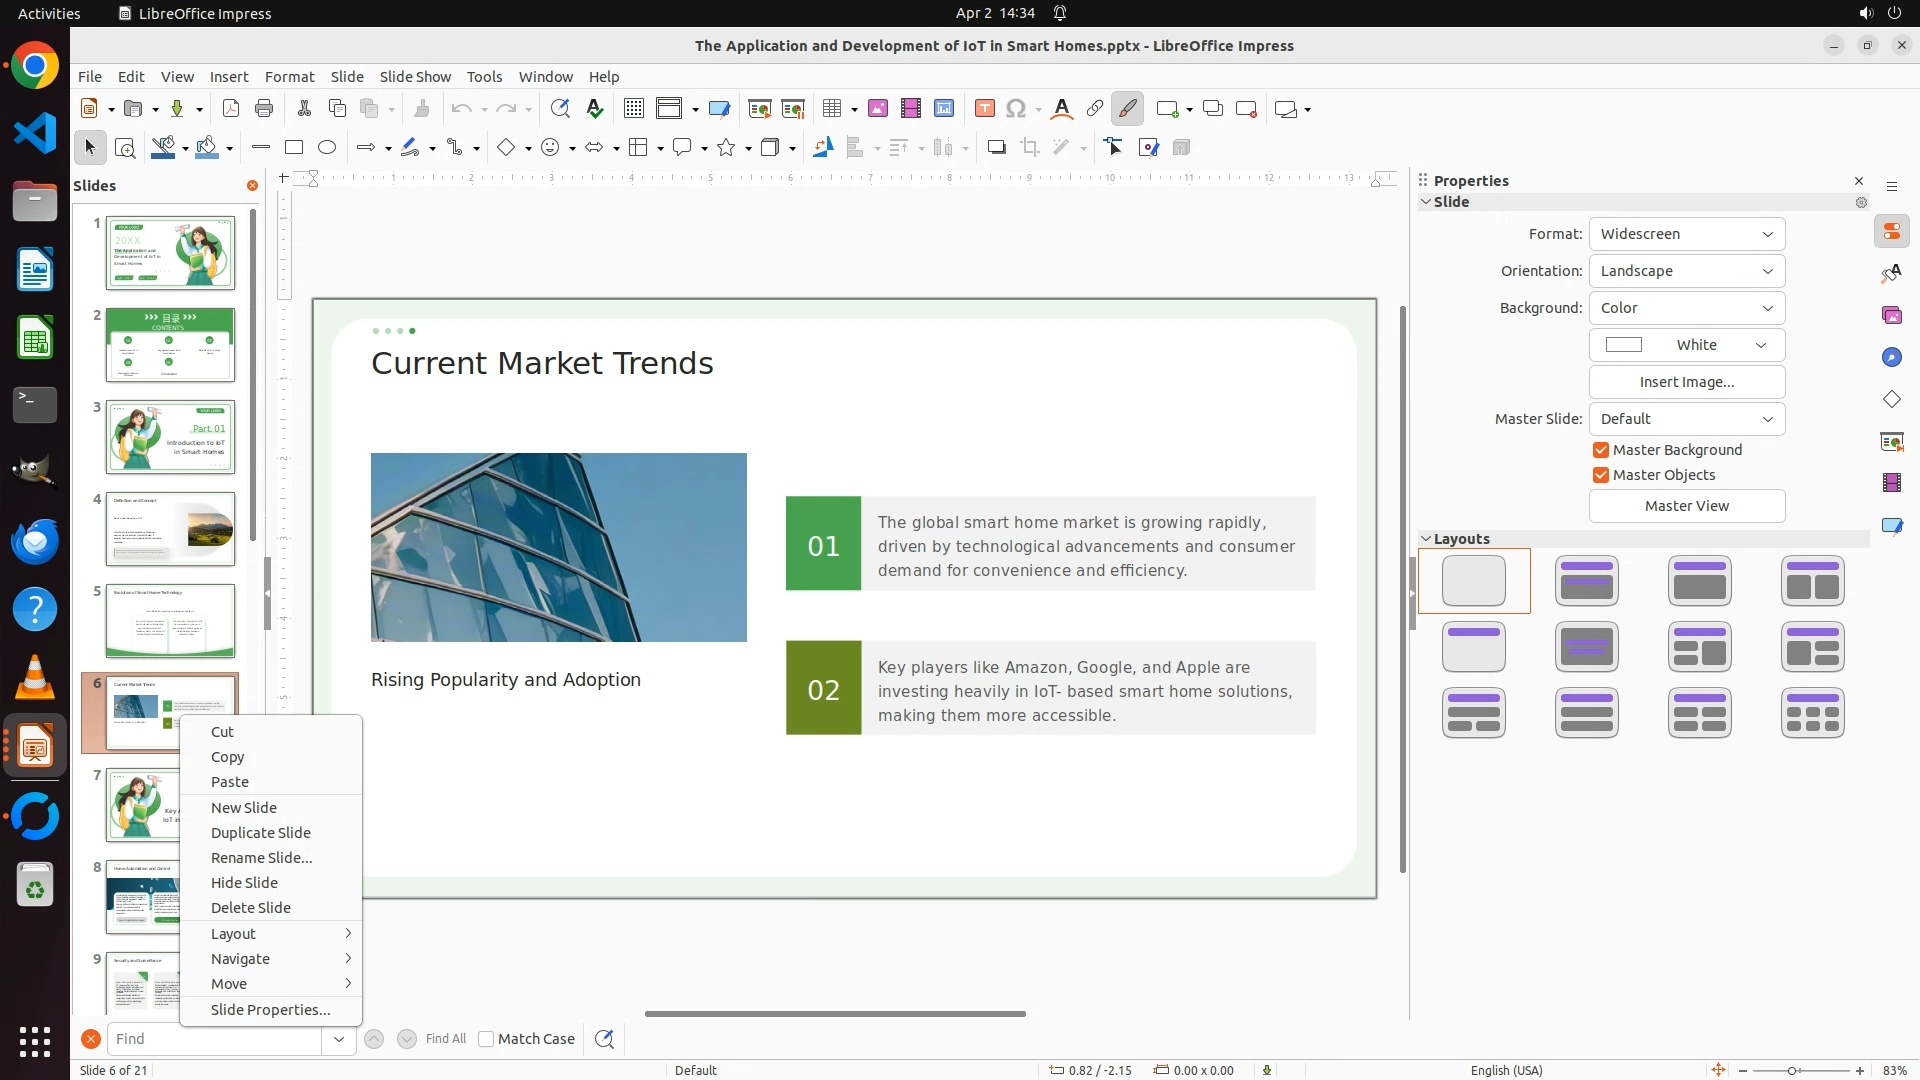Click the Insert Table toolbar icon

pos(832,109)
